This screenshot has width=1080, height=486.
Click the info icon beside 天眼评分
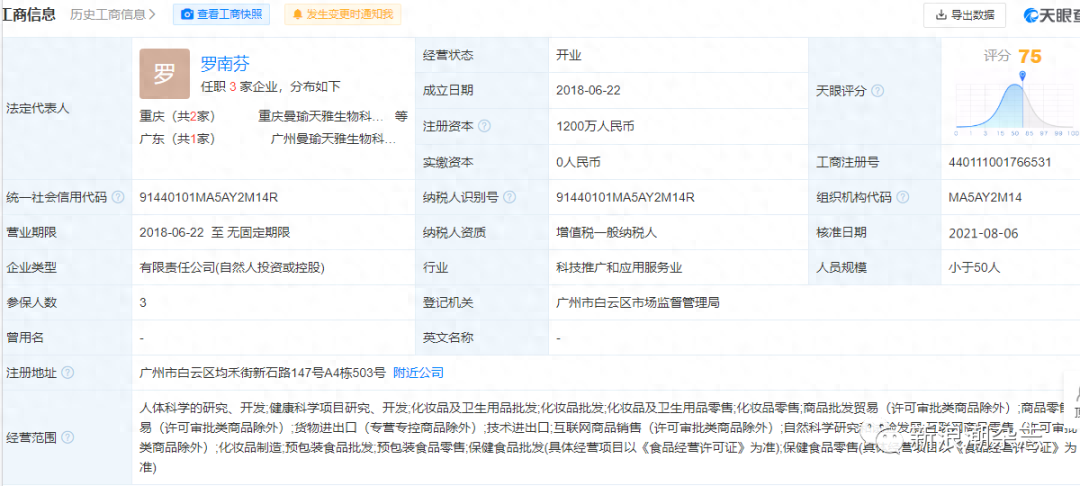pos(877,91)
